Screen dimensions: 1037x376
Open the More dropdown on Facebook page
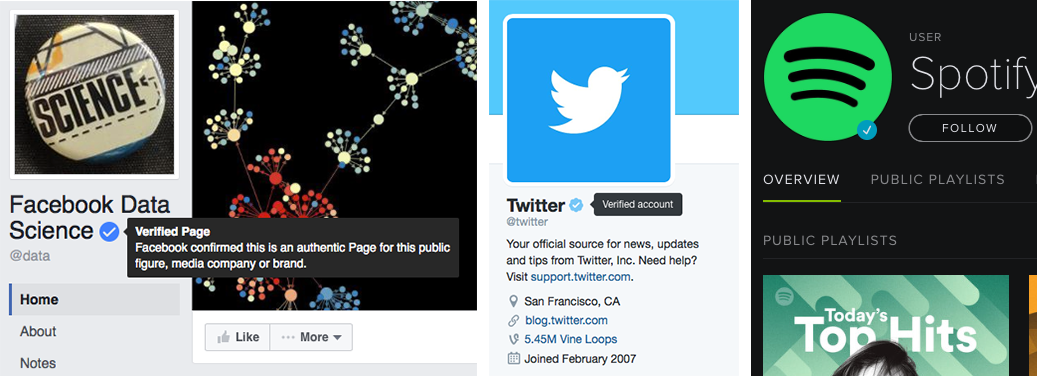[x=311, y=337]
